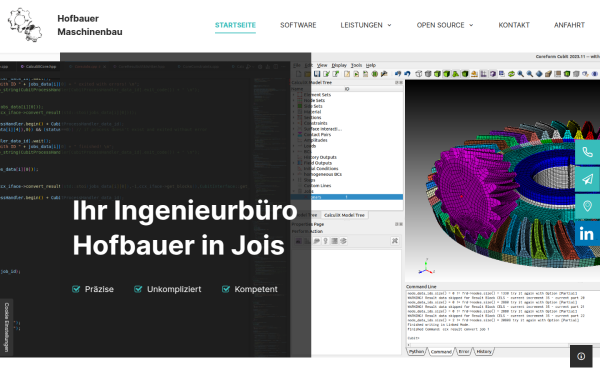Switch to the CalculiX Model Tree tab

pyautogui.click(x=344, y=215)
